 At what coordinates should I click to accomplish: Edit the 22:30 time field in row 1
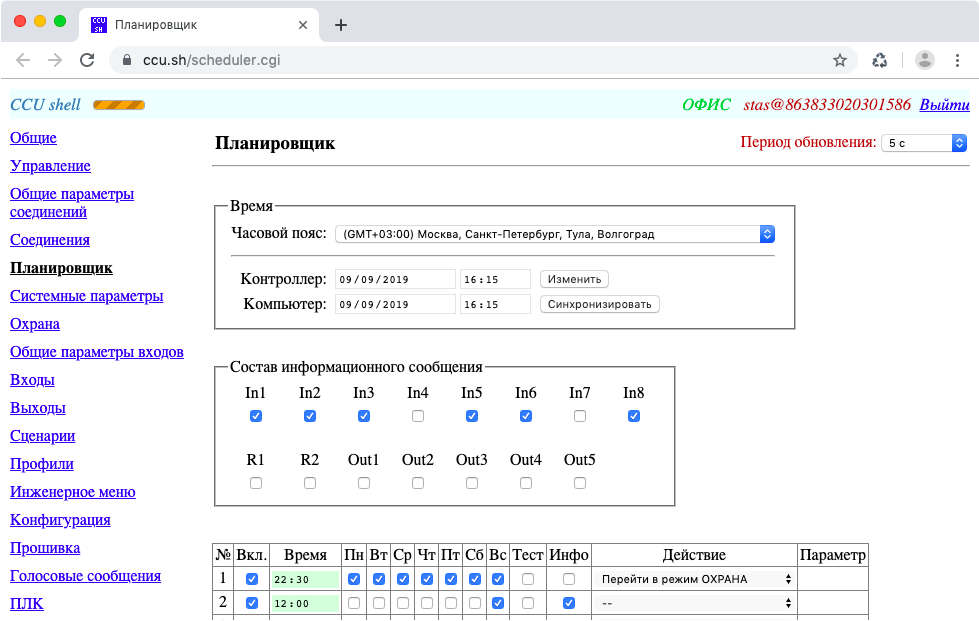point(305,579)
